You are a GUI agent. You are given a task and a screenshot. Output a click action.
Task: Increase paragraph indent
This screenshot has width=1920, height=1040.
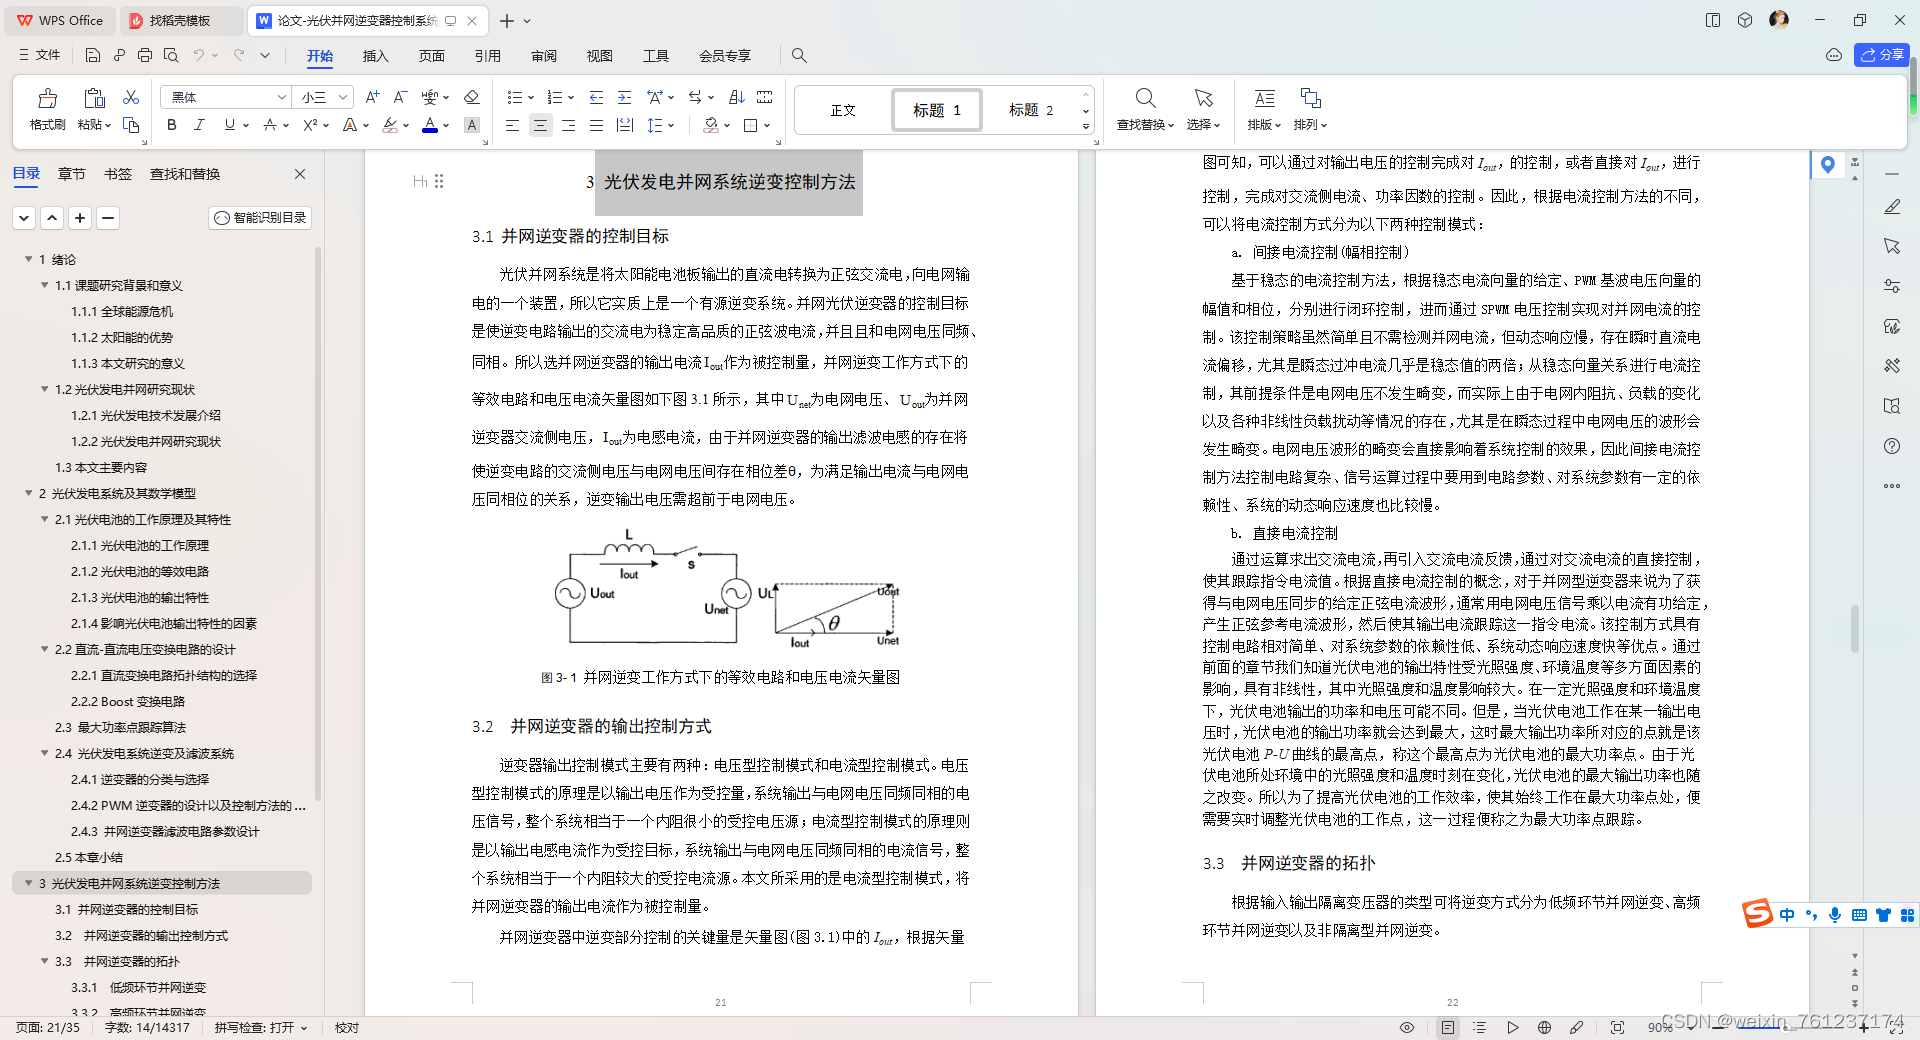coord(624,97)
